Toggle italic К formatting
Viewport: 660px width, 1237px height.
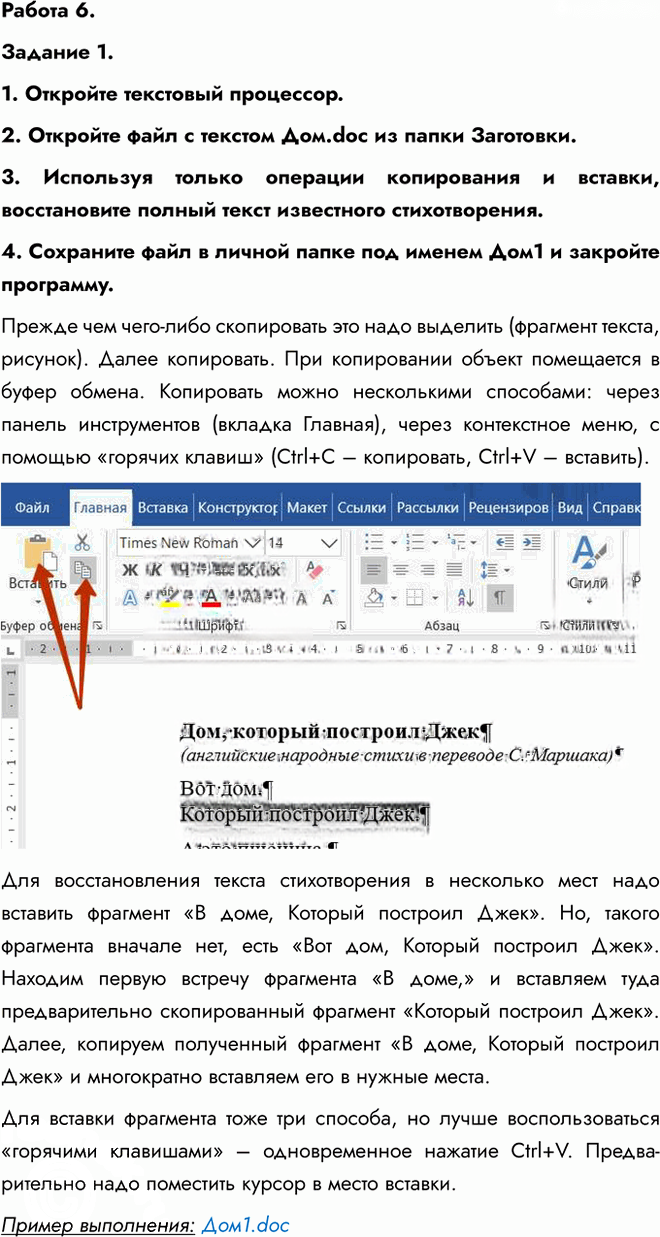(155, 570)
